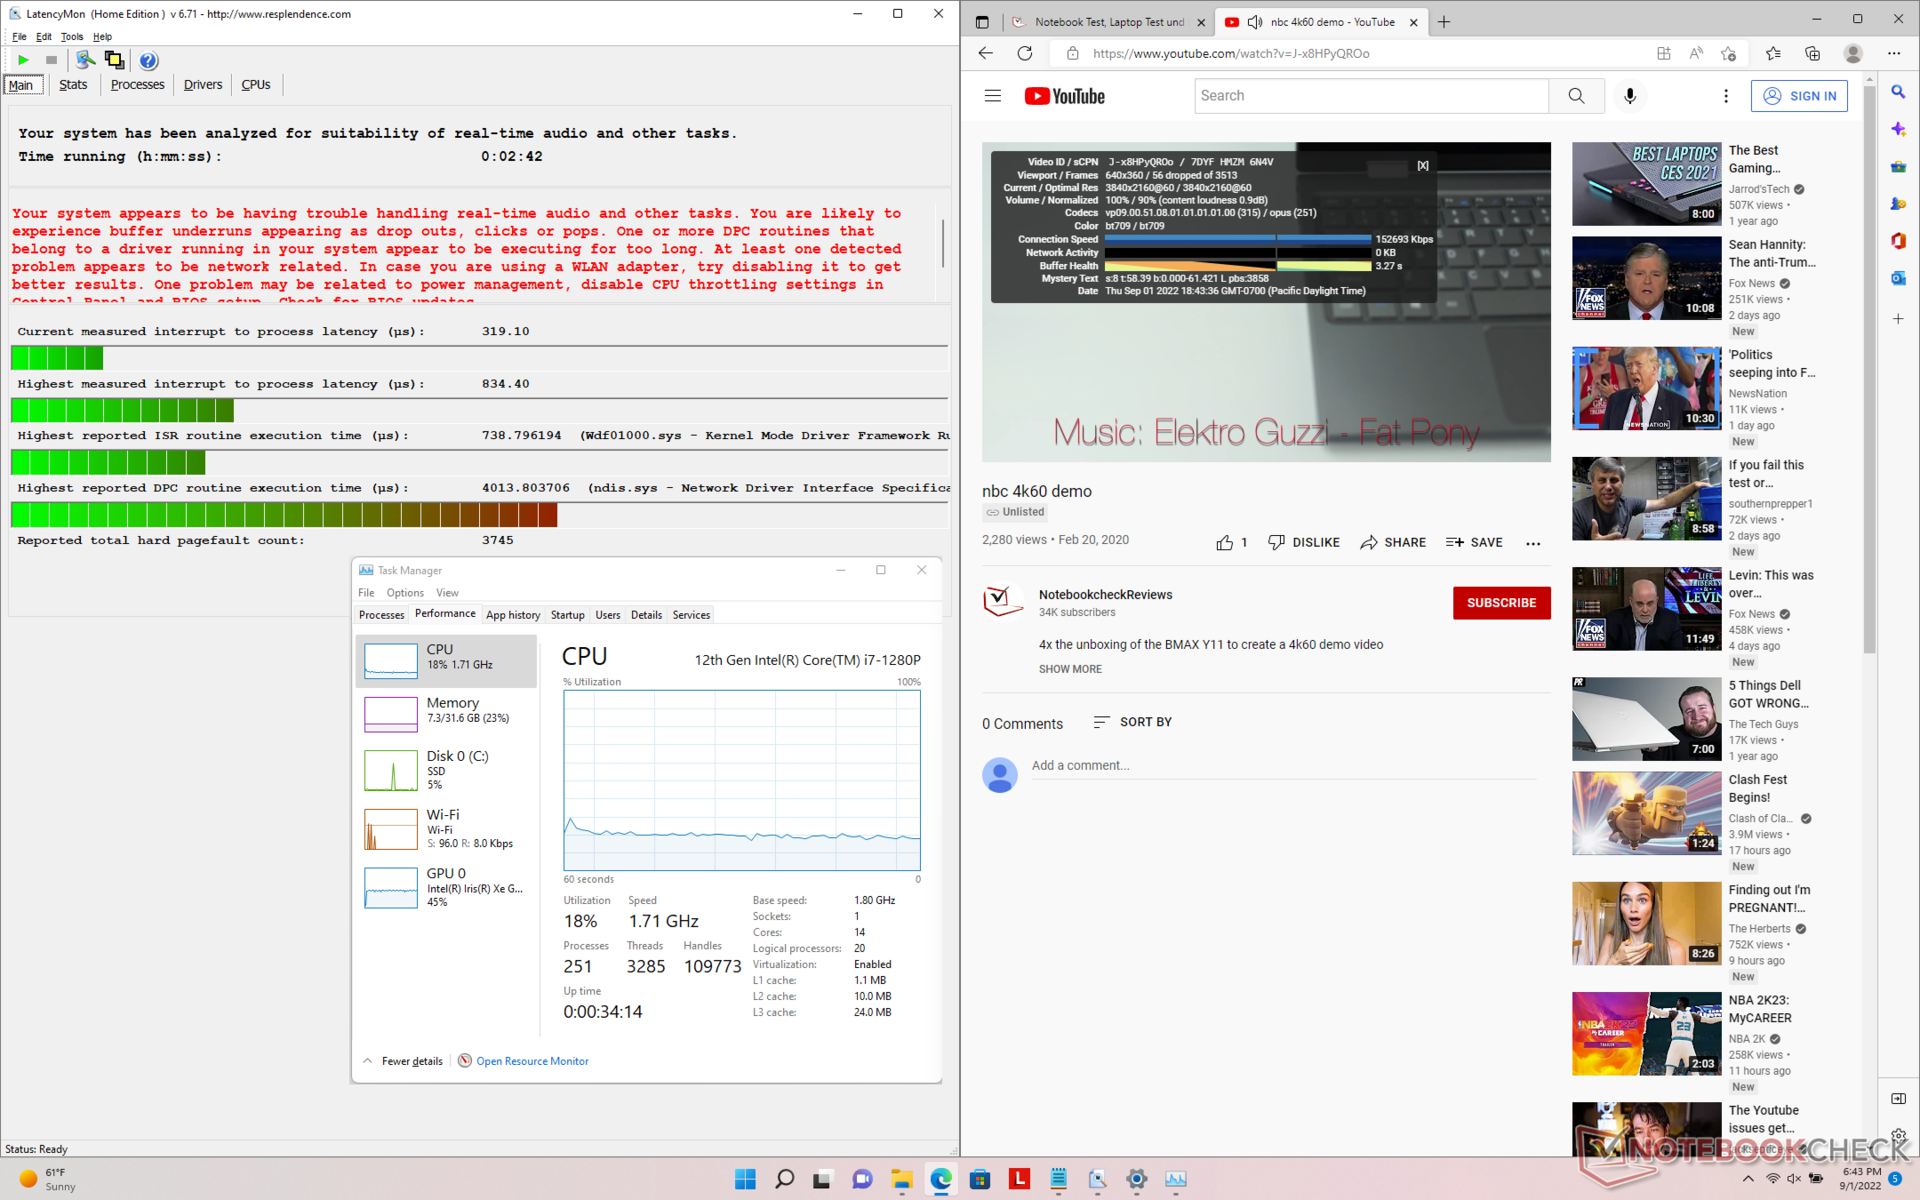
Task: Click the microphone voice search icon on YouTube
Action: pos(1629,96)
